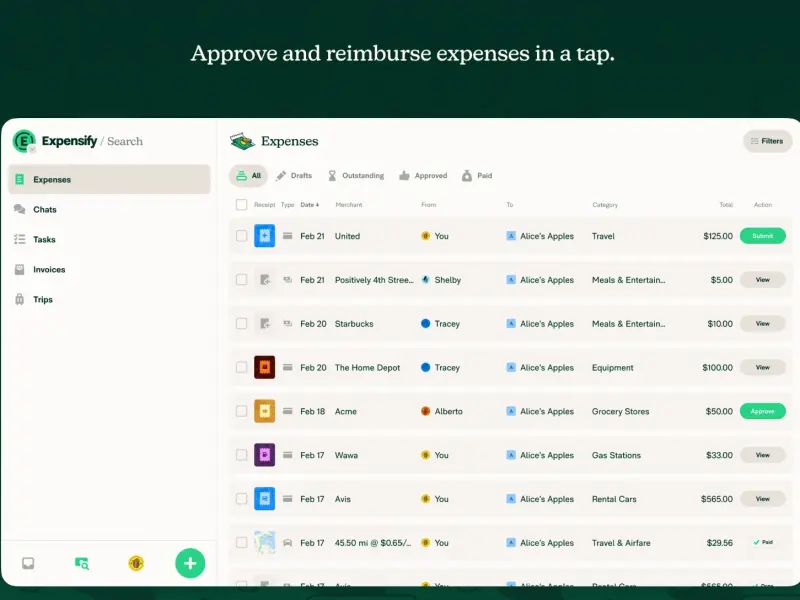The image size is (800, 600).
Task: Switch to the Drafts tab
Action: click(x=294, y=176)
